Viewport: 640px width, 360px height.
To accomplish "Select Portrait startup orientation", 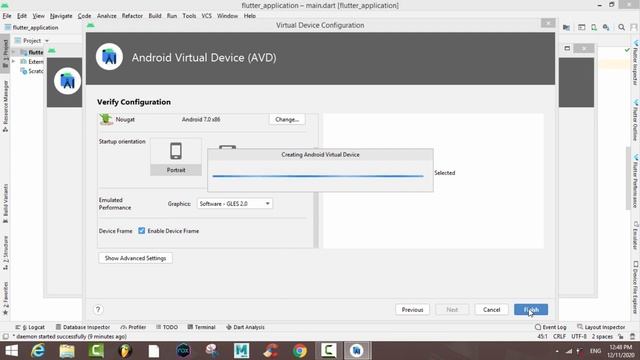I will 176,157.
